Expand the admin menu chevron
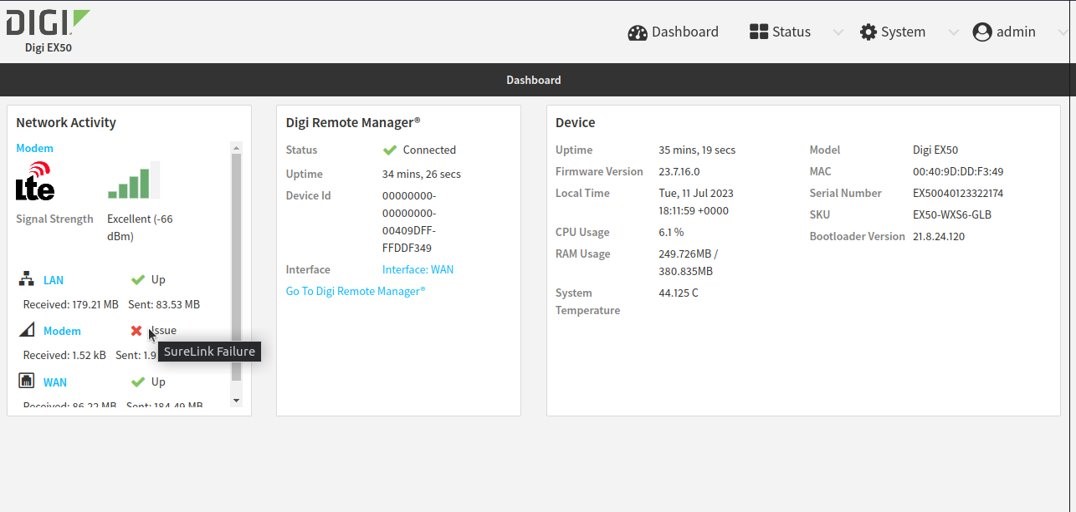Screen dimensions: 1076x512 (x=1064, y=32)
